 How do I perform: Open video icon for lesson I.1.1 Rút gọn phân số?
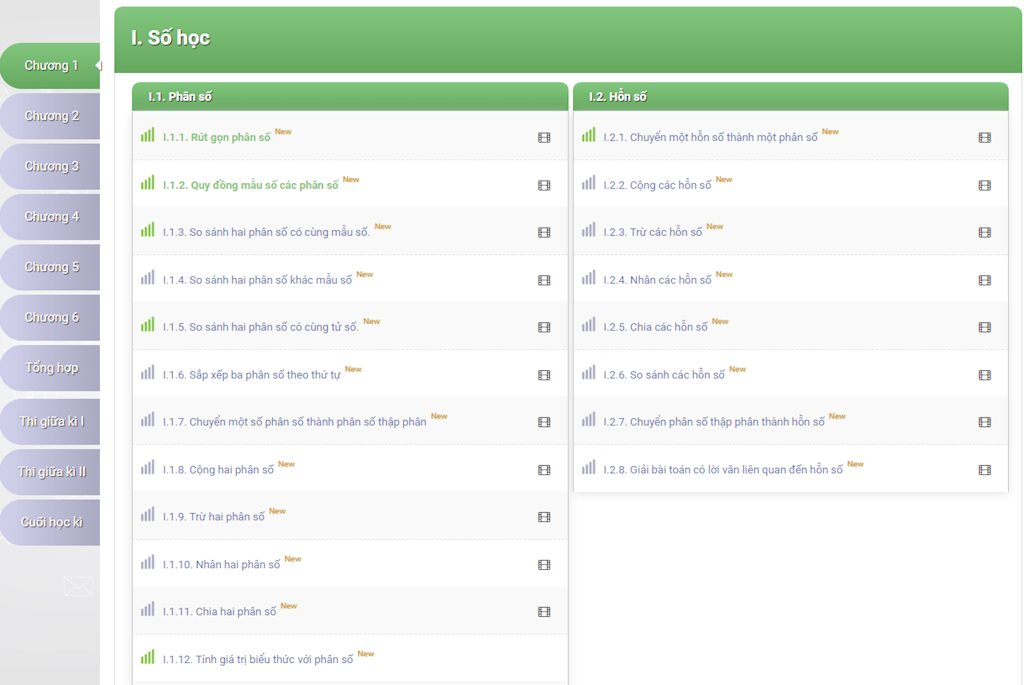click(544, 138)
